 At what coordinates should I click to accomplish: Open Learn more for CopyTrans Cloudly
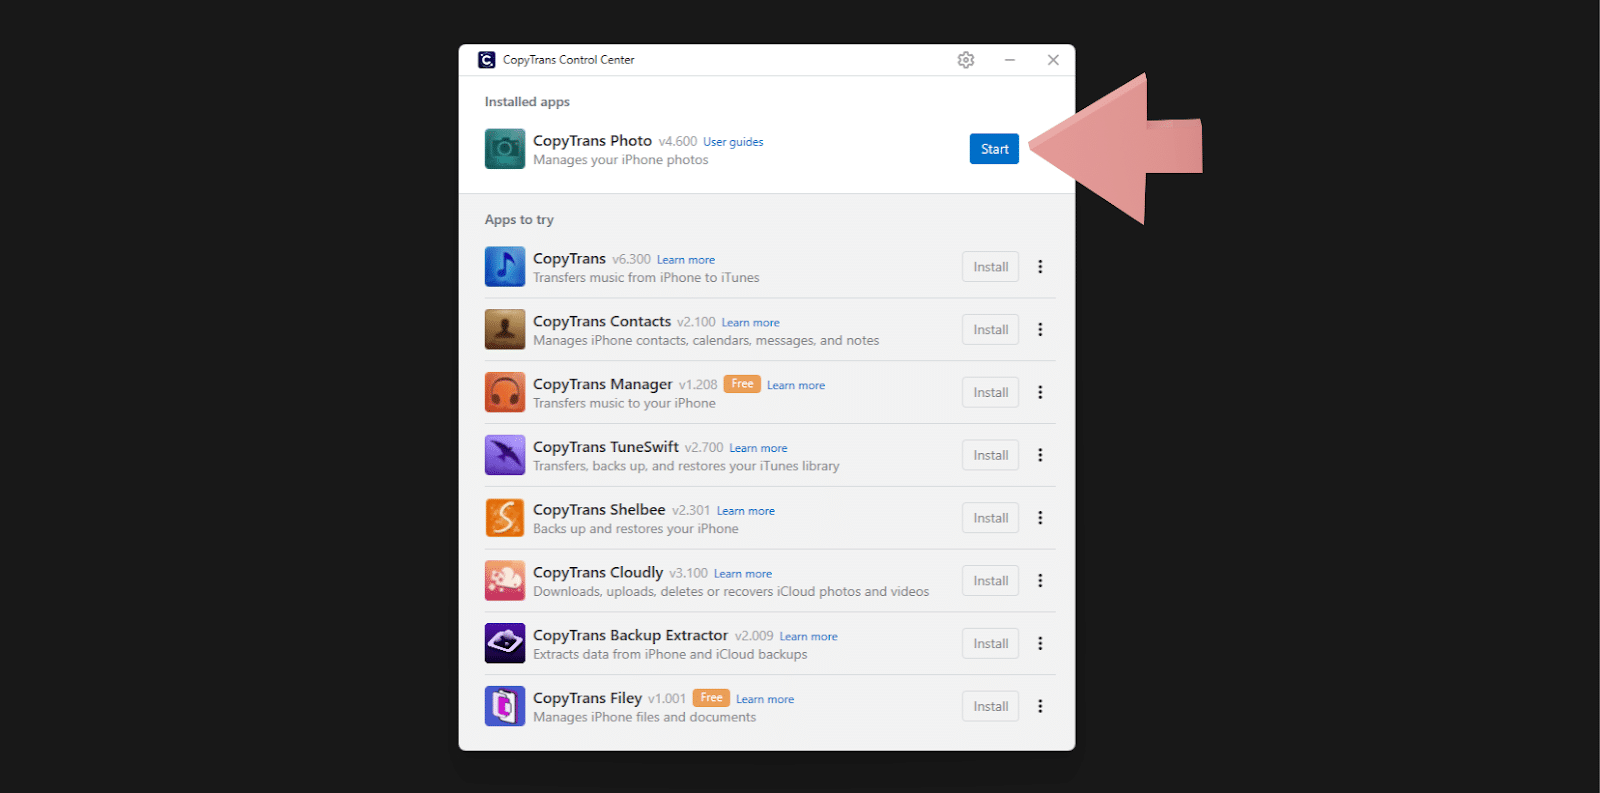click(743, 574)
